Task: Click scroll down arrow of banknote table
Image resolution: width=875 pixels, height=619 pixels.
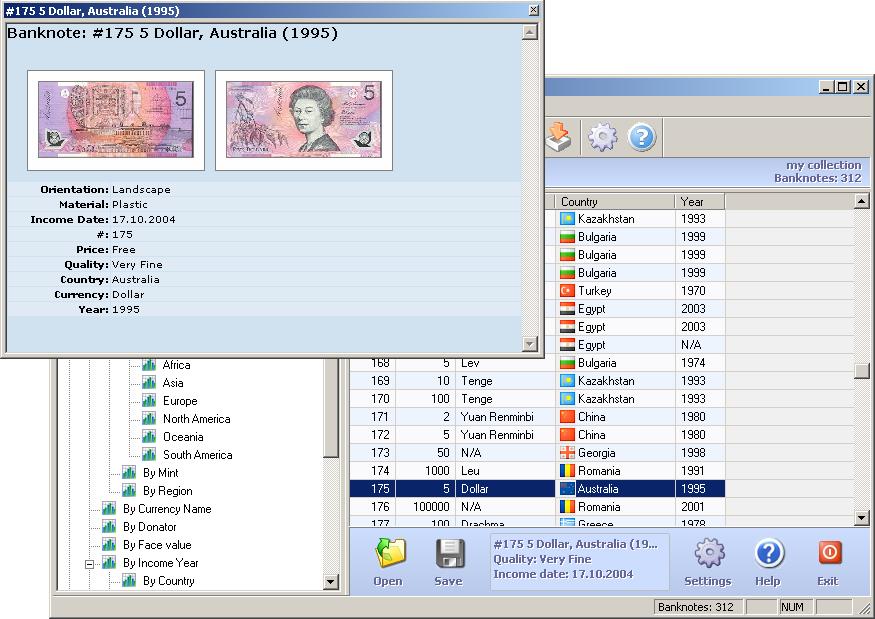Action: [x=862, y=519]
